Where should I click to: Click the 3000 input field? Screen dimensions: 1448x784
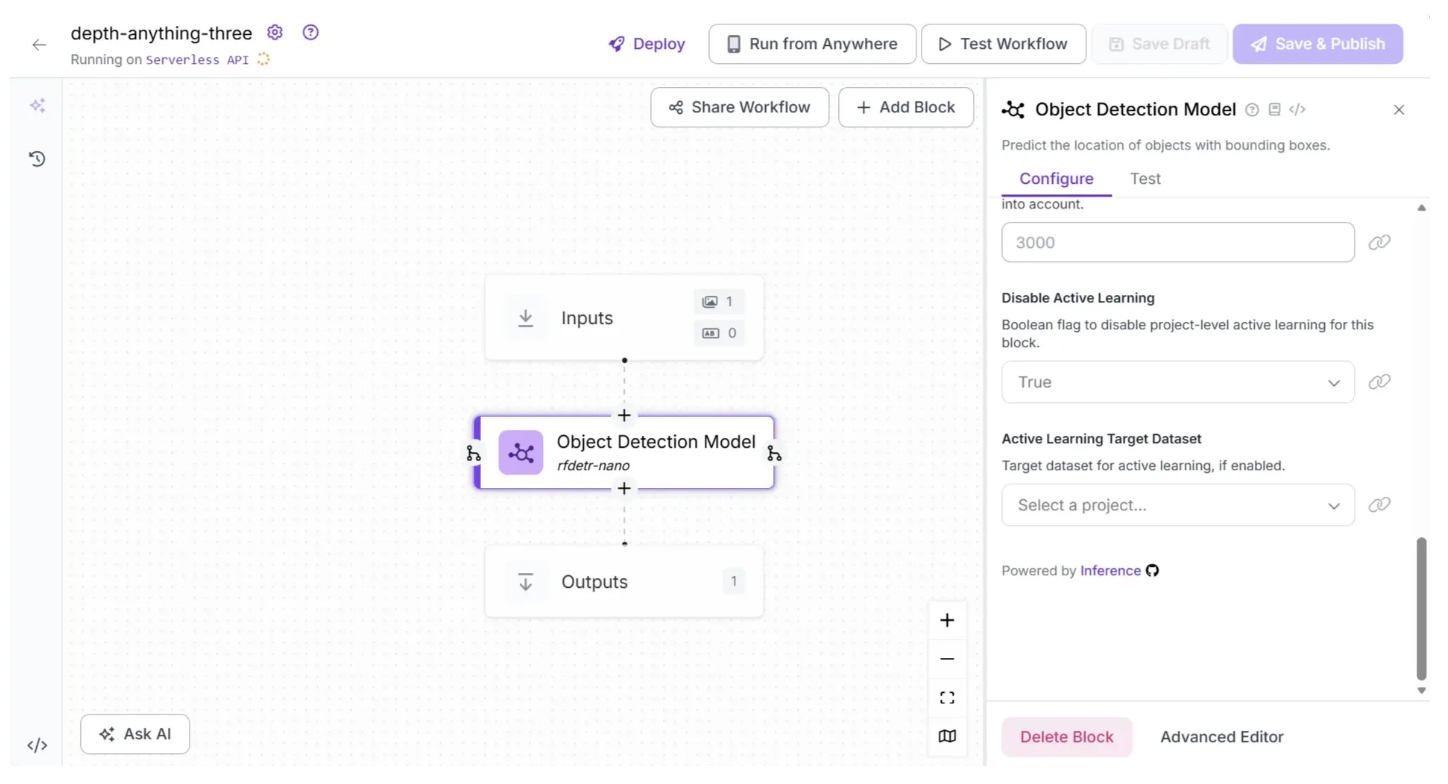1177,242
